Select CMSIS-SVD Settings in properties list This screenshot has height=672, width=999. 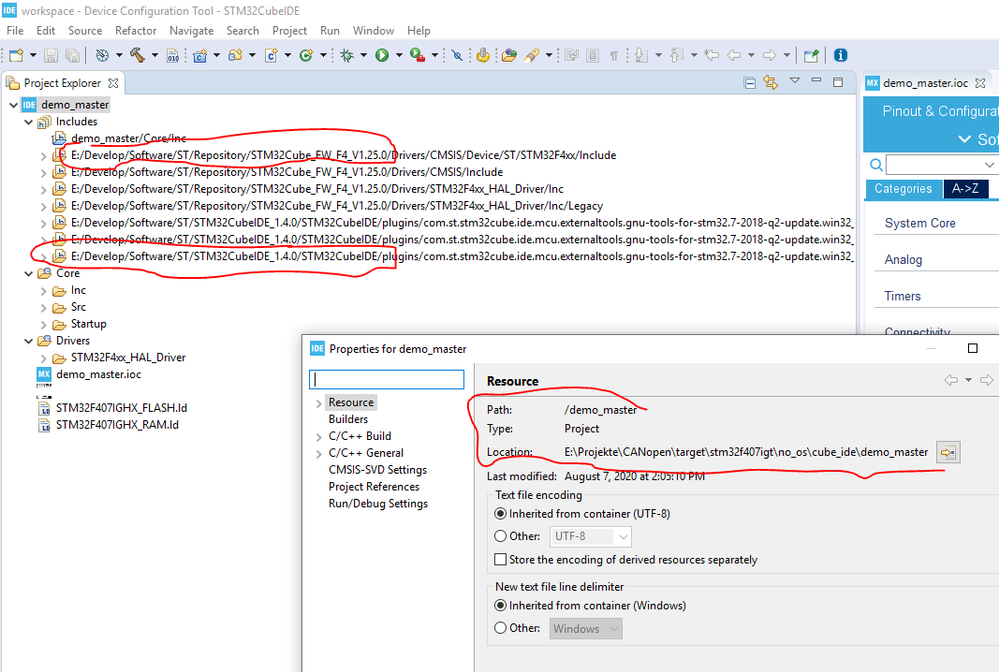pos(378,469)
